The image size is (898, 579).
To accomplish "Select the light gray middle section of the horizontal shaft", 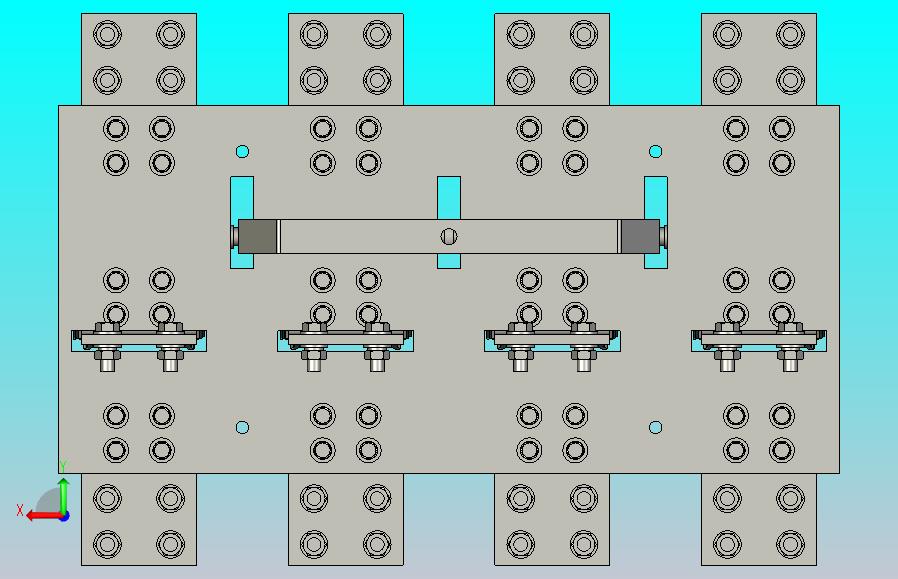I will pos(449,236).
